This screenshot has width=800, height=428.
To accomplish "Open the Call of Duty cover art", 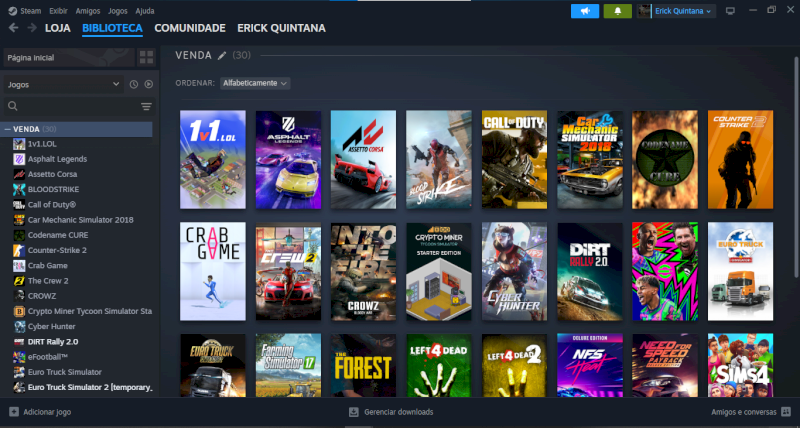I will click(514, 160).
